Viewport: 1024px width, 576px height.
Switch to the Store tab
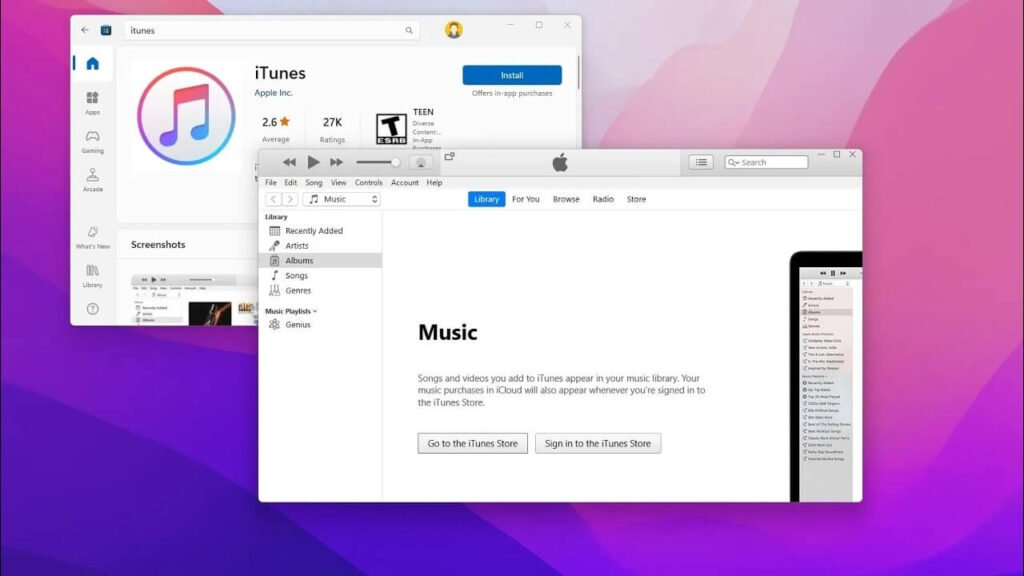[636, 199]
